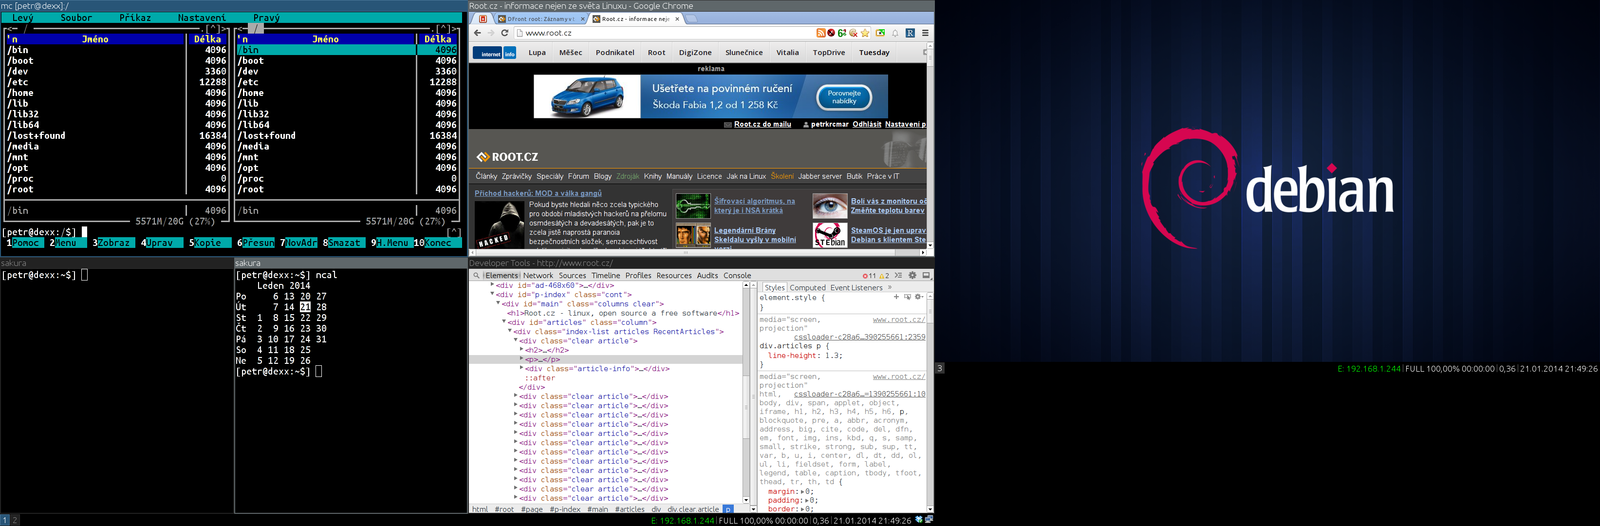
Task: Switch to the Network tab in DevTools
Action: click(x=538, y=275)
